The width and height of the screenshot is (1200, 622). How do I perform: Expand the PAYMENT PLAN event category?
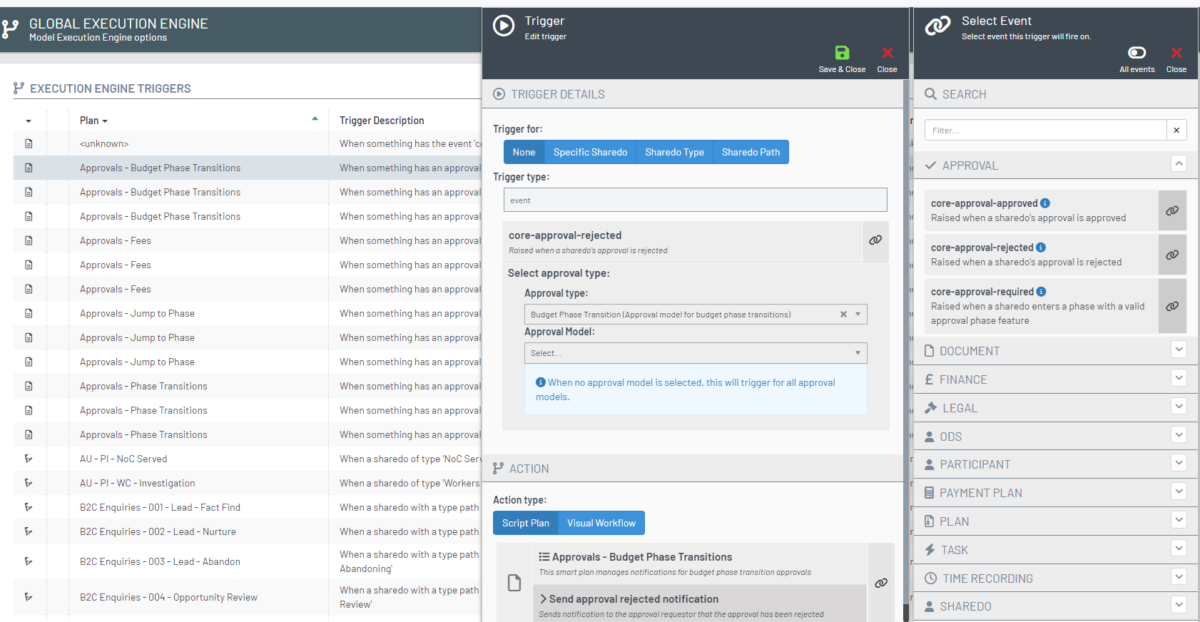1179,492
